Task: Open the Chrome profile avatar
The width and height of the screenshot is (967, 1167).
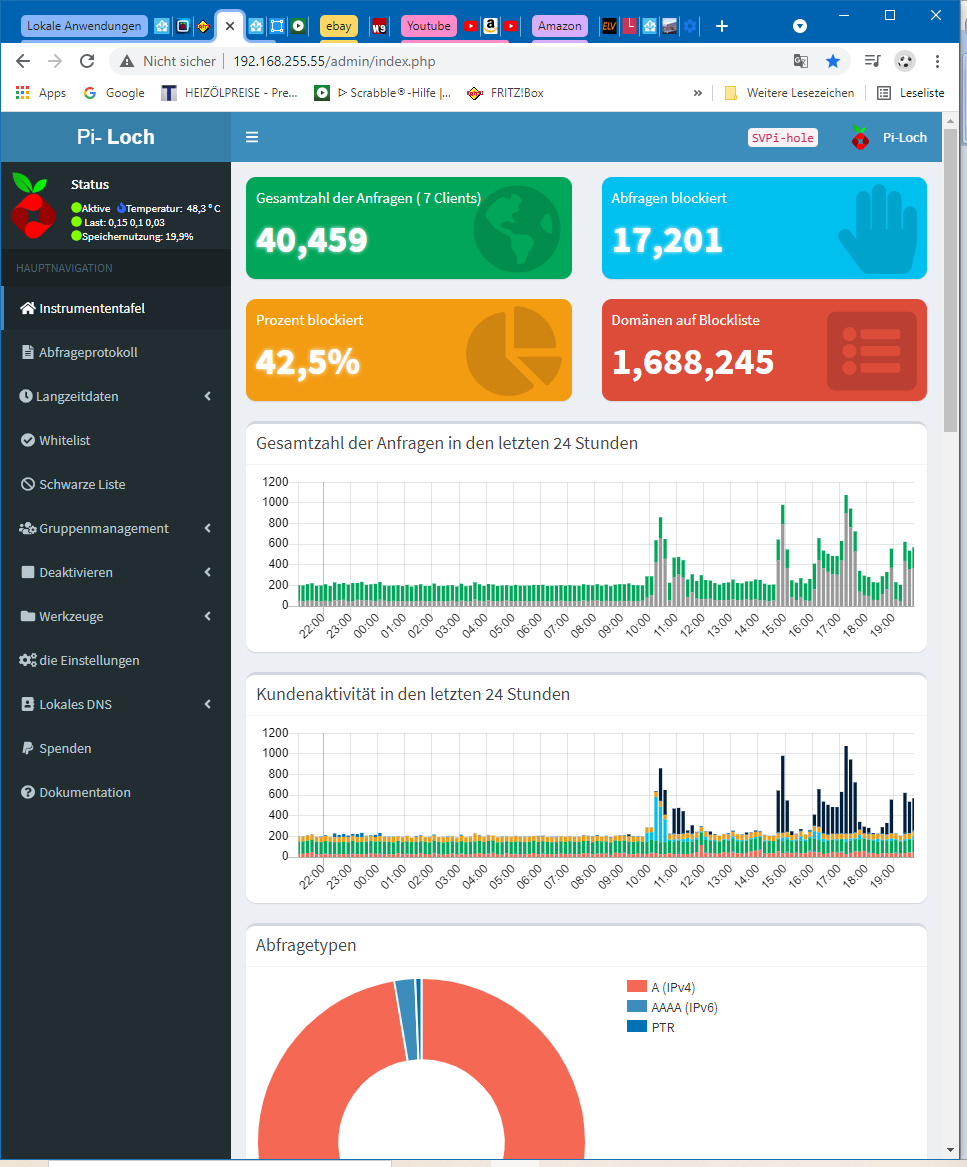Action: (905, 61)
